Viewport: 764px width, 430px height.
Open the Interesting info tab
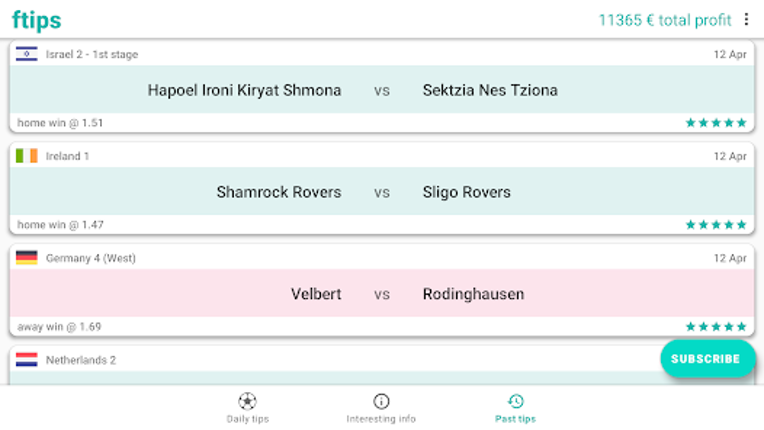click(381, 418)
